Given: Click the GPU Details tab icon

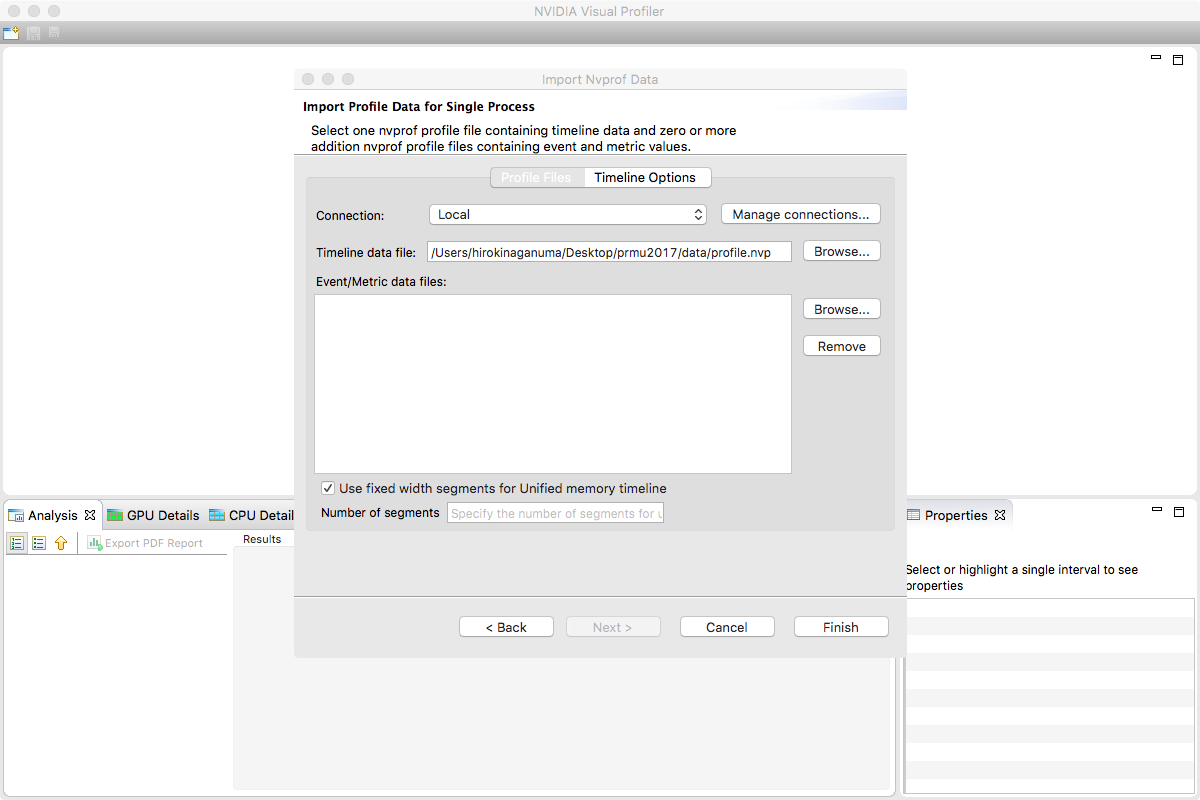Looking at the screenshot, I should [116, 515].
